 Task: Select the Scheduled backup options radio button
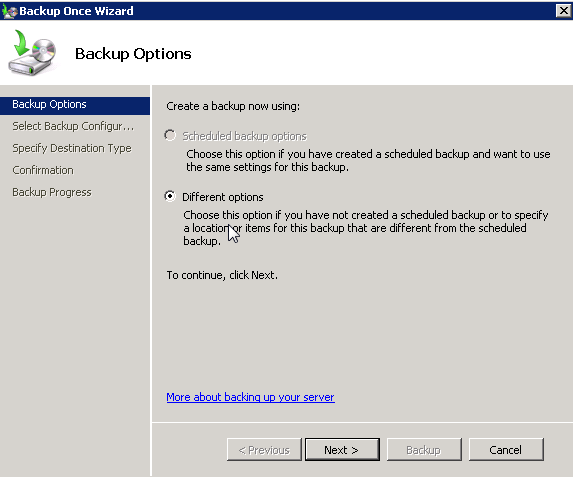170,136
